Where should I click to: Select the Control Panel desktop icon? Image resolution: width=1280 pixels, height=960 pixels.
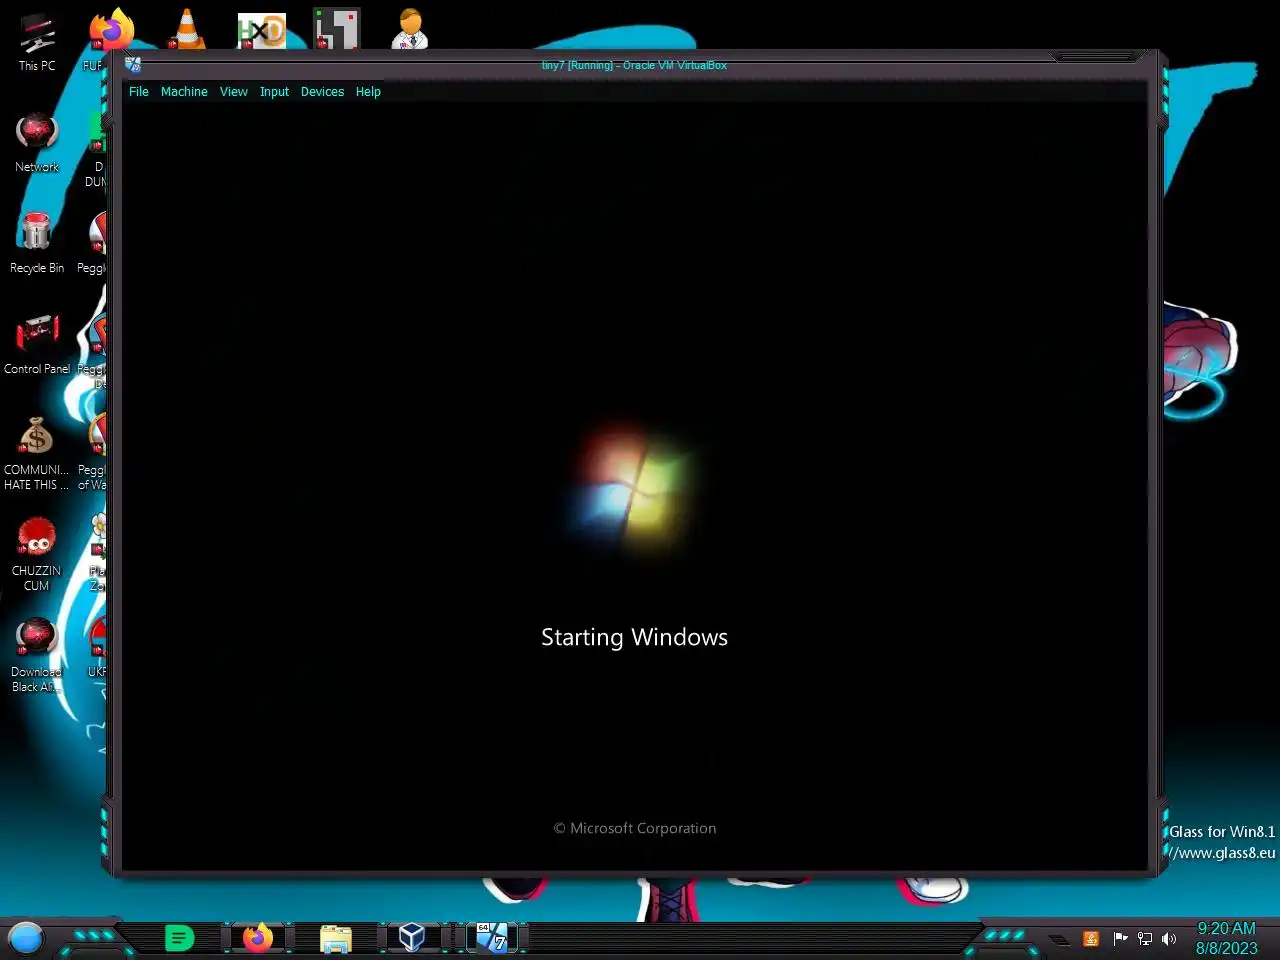coord(37,344)
